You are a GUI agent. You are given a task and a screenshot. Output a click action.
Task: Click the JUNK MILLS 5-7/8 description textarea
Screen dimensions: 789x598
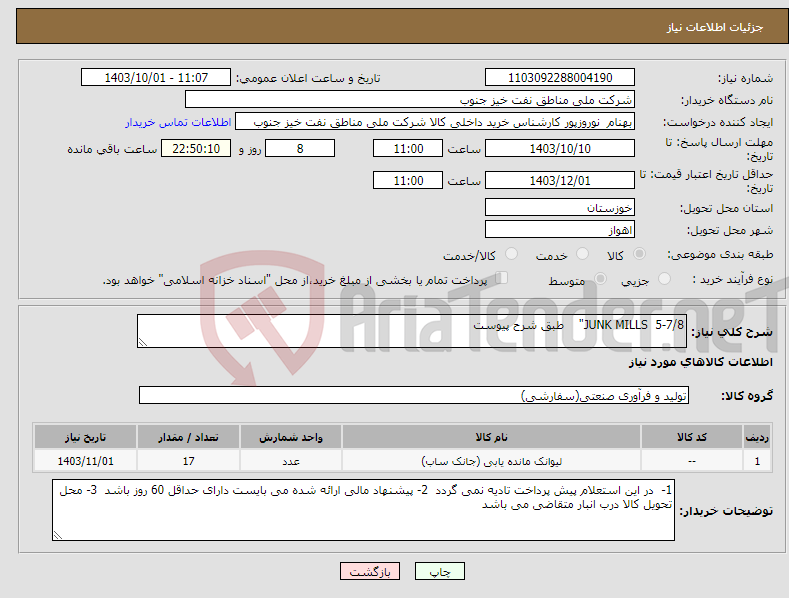(x=412, y=331)
